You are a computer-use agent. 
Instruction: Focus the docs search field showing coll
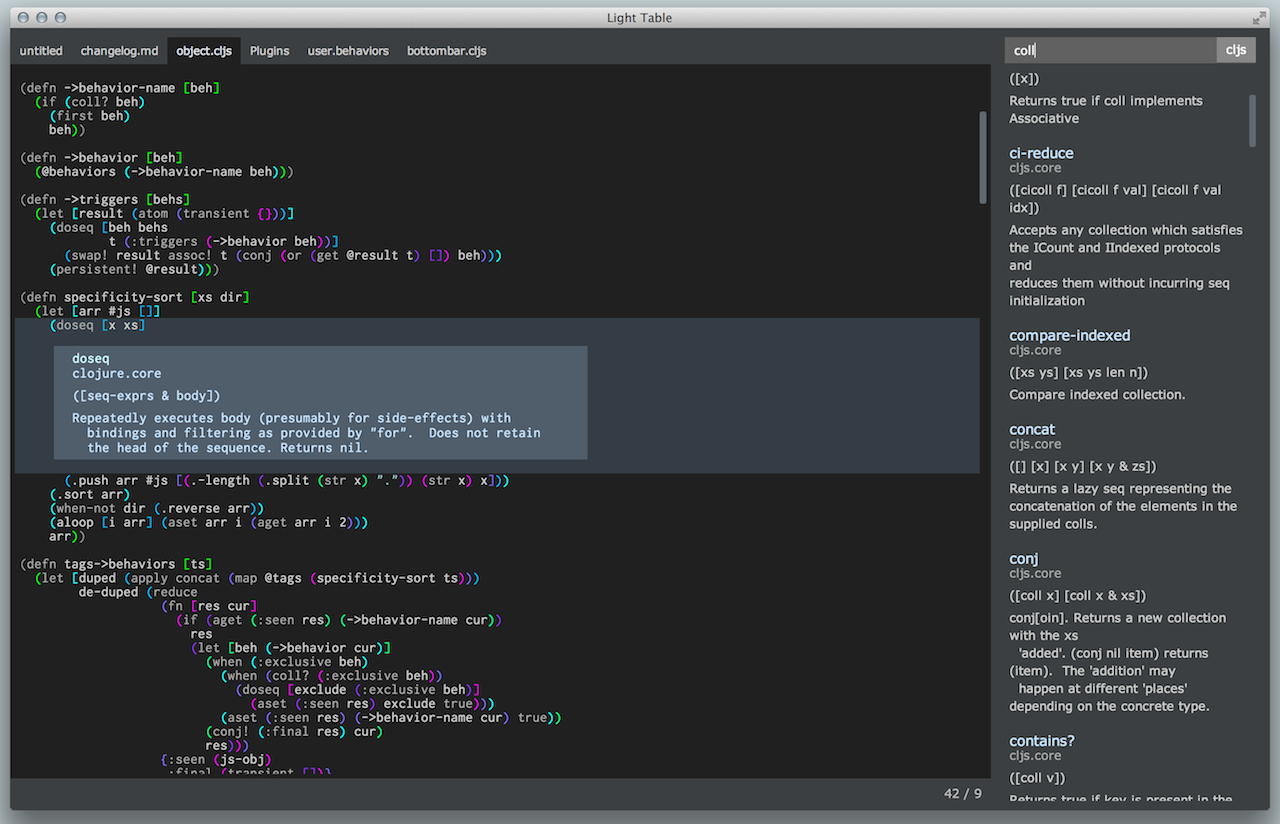(x=1110, y=48)
